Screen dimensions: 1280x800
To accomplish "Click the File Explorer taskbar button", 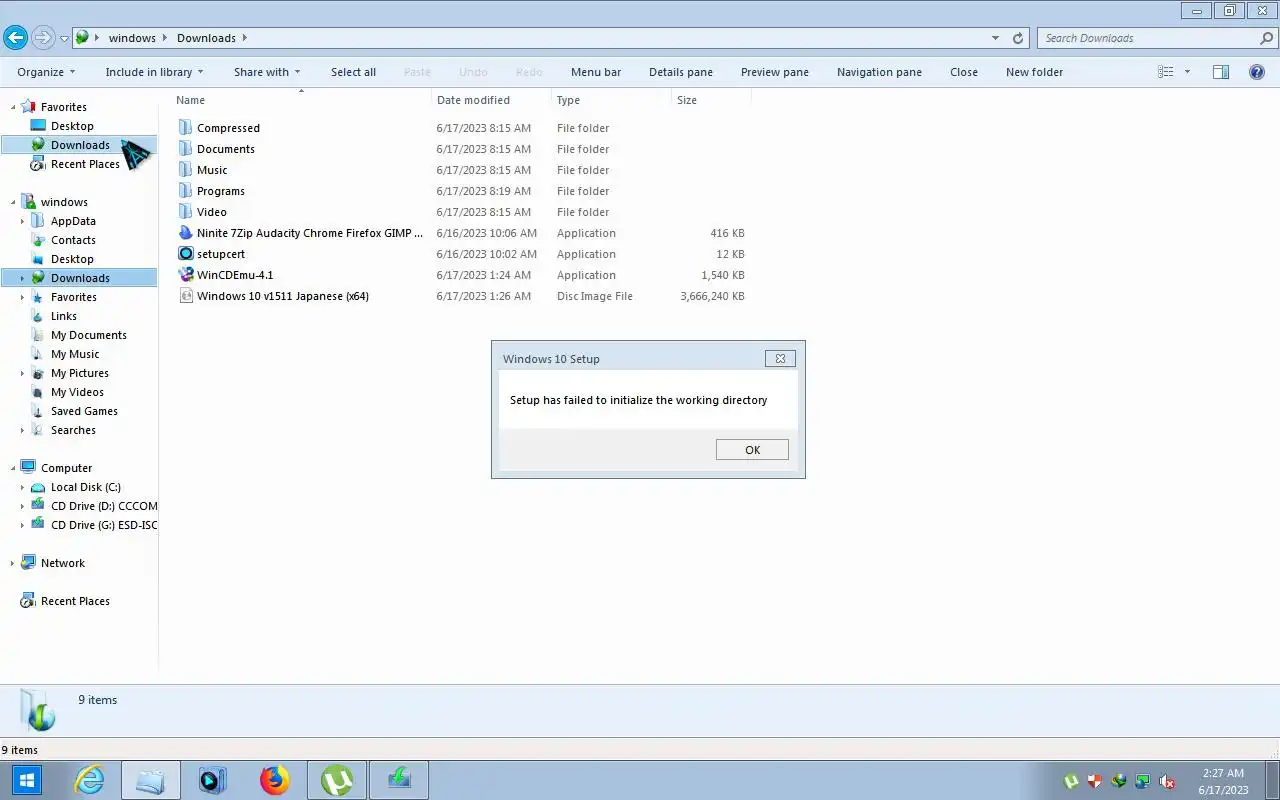I will point(151,780).
